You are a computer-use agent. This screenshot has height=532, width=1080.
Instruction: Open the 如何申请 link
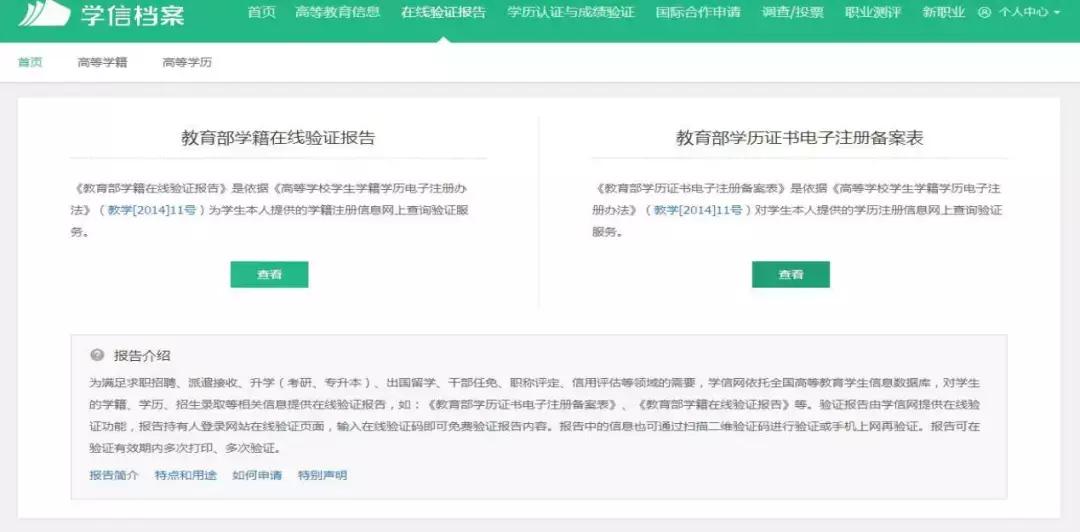point(257,475)
